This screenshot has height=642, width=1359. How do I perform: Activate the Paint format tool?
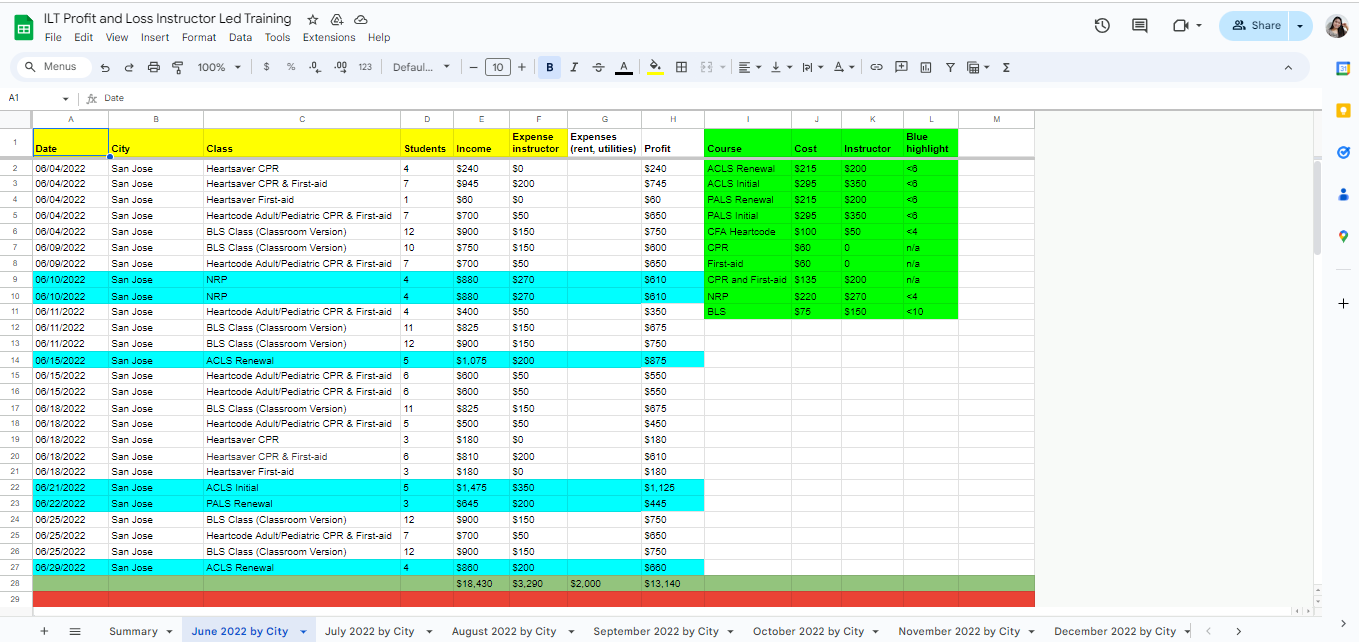pyautogui.click(x=178, y=67)
